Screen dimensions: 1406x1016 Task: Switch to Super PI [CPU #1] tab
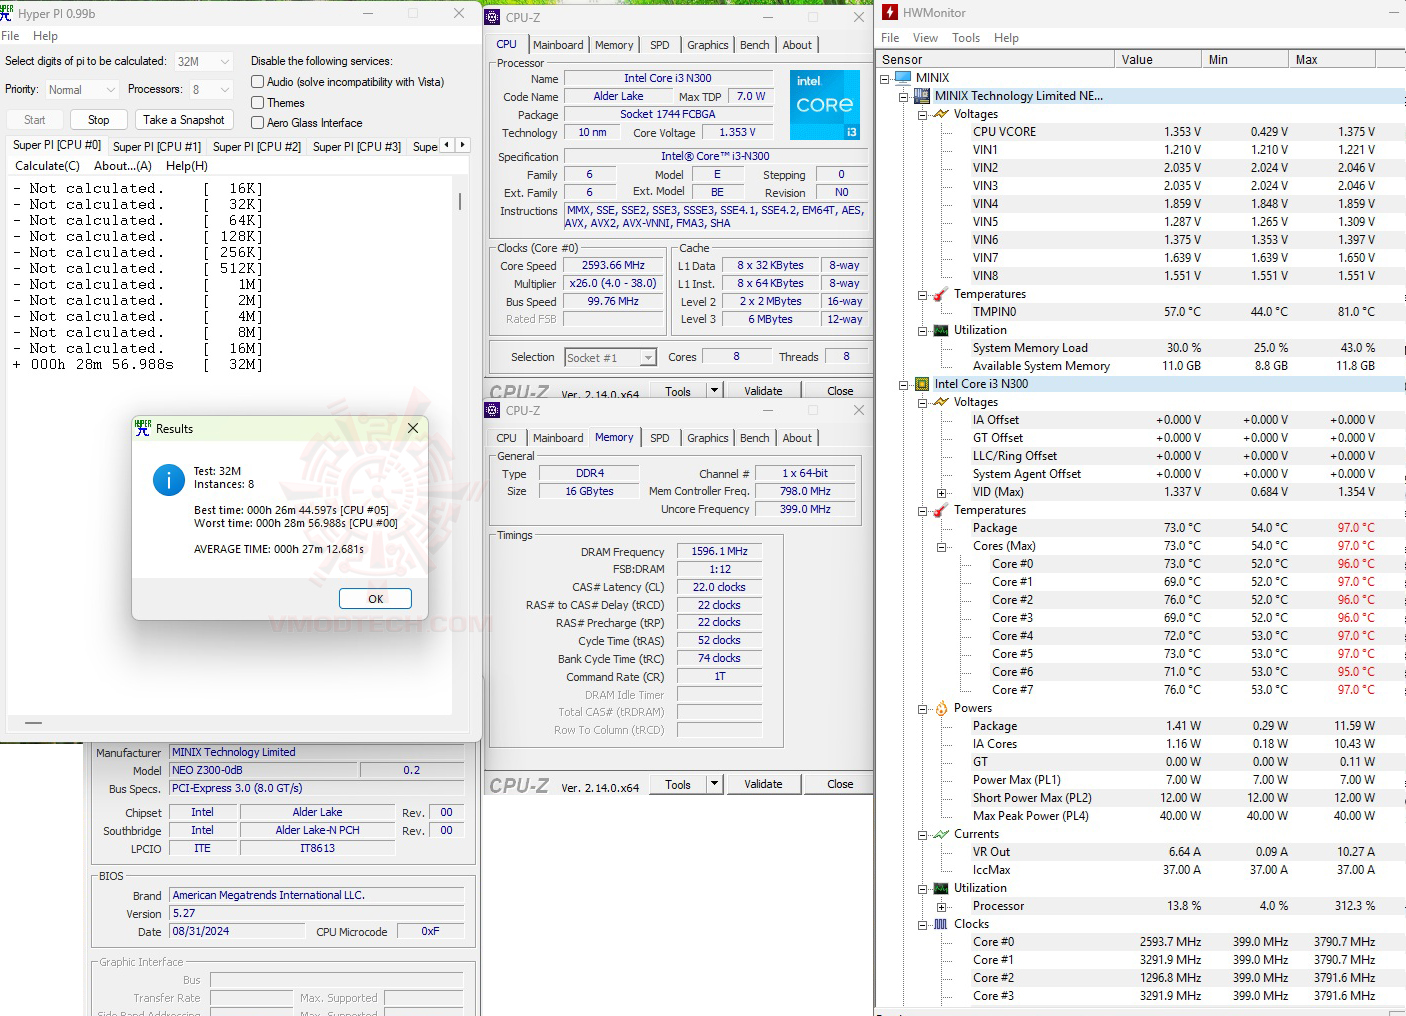tap(157, 147)
